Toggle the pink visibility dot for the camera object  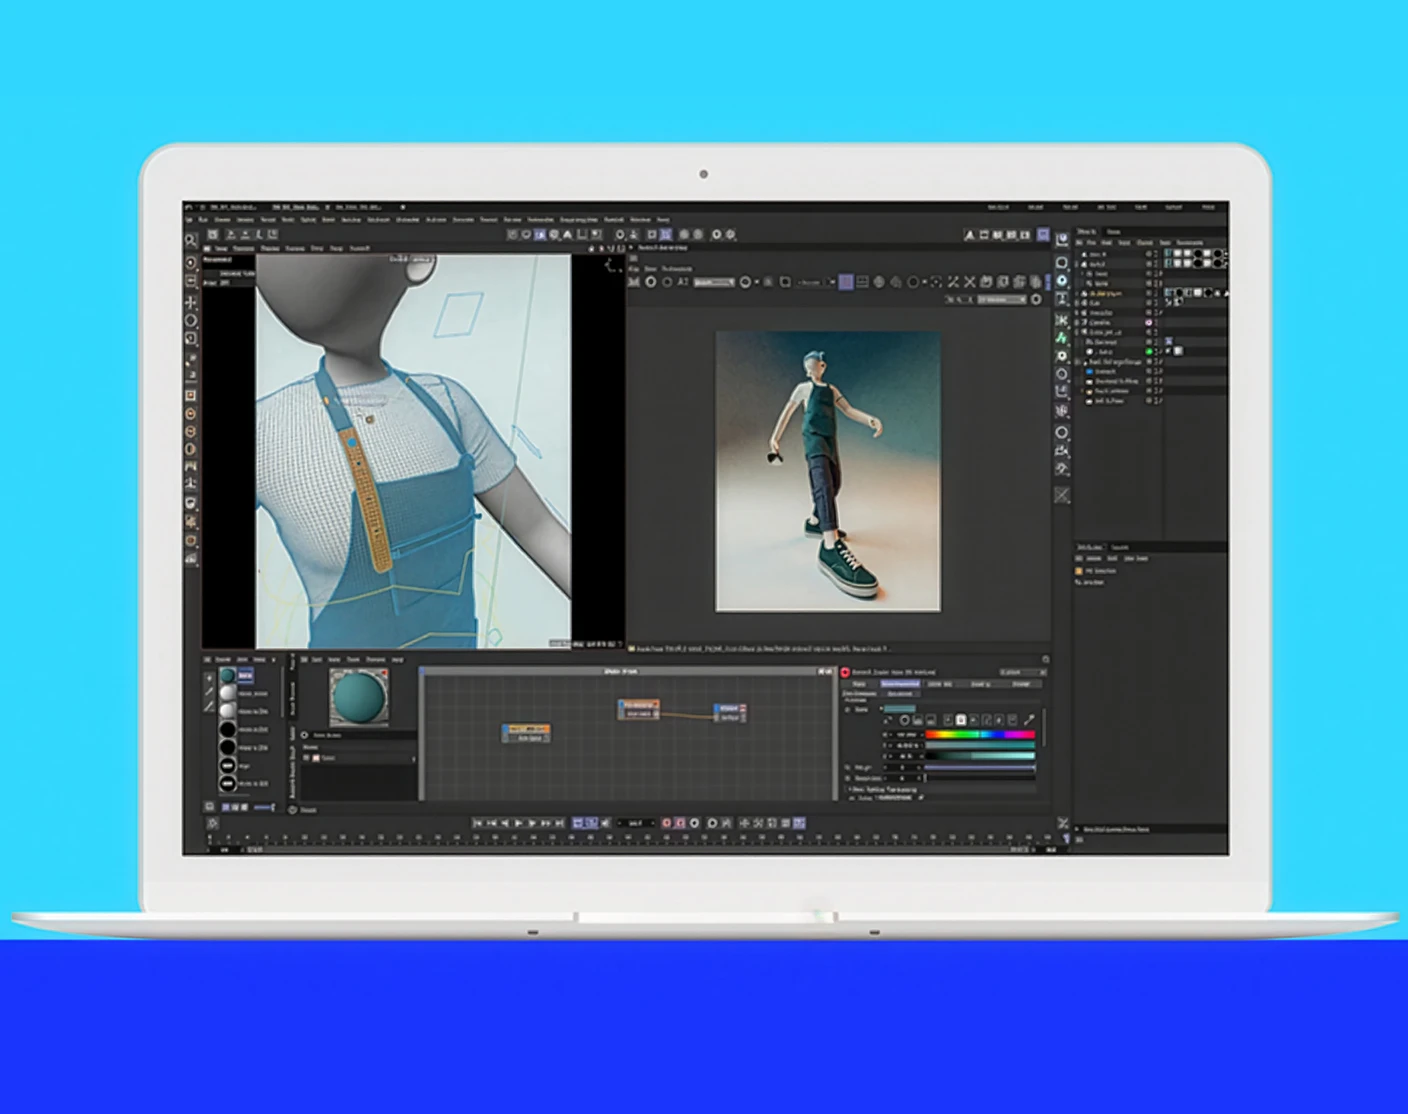pos(1148,322)
